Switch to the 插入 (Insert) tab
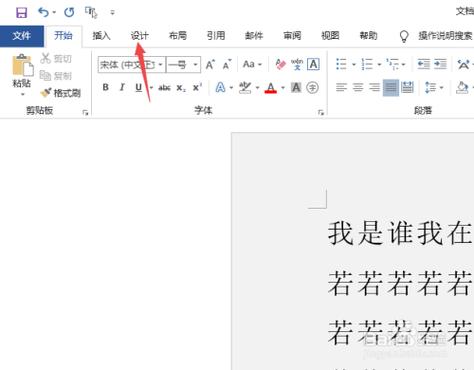The width and height of the screenshot is (474, 370). 101,36
